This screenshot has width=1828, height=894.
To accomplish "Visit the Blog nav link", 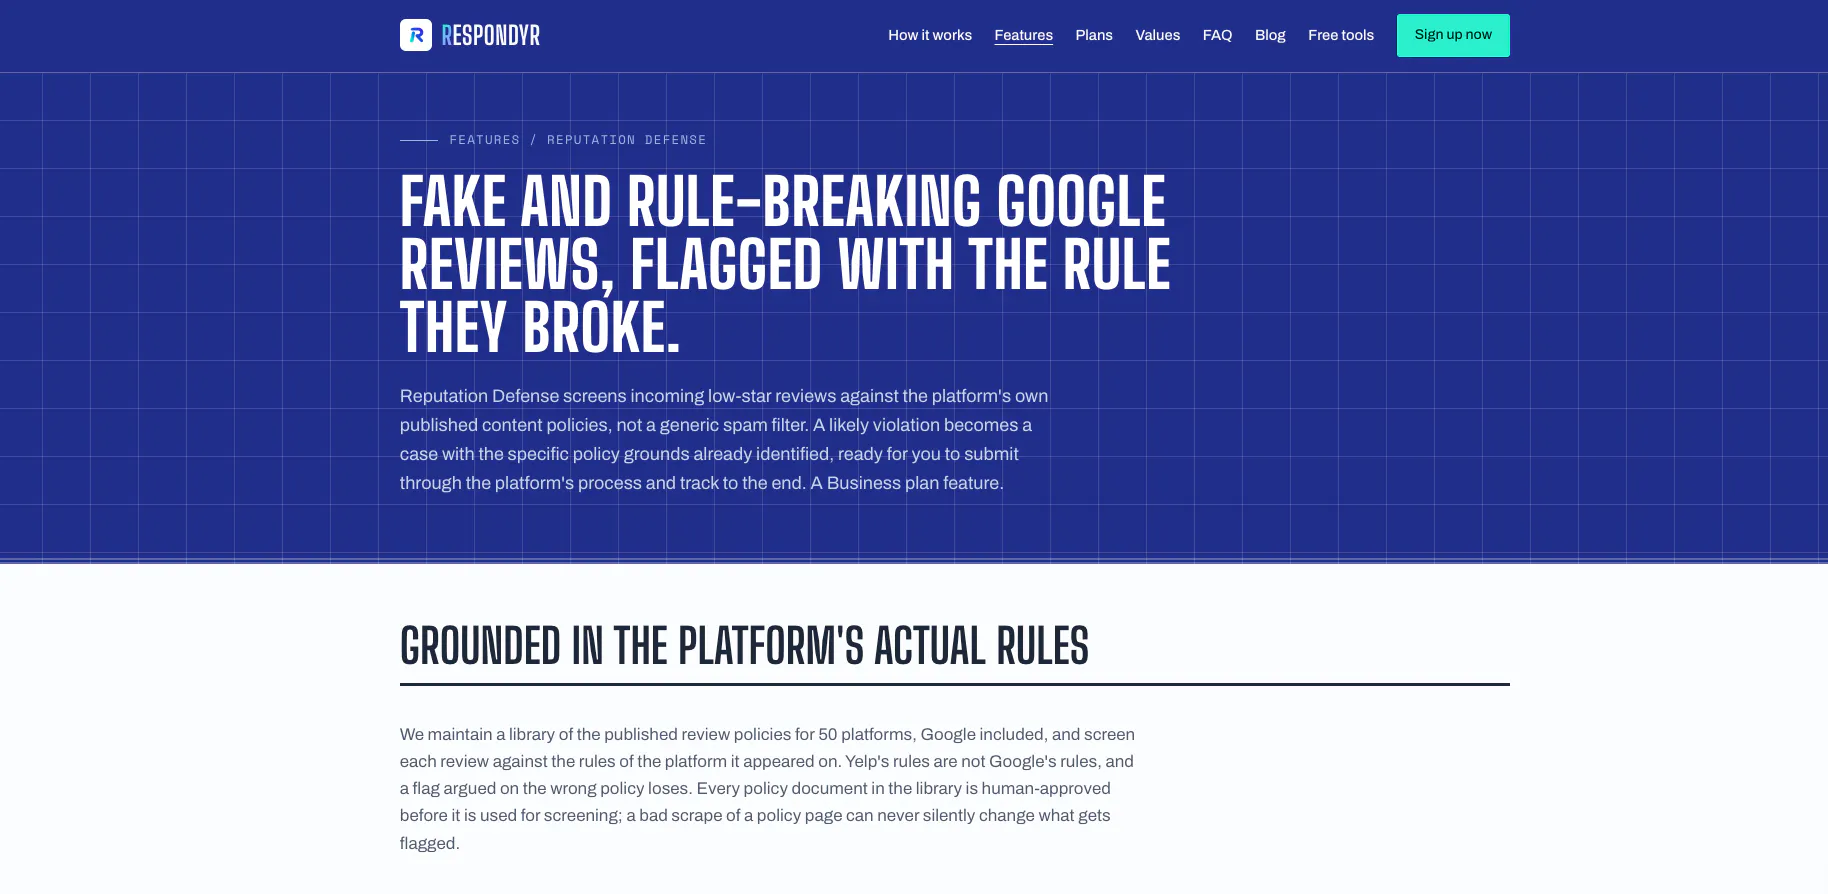I will (1270, 35).
